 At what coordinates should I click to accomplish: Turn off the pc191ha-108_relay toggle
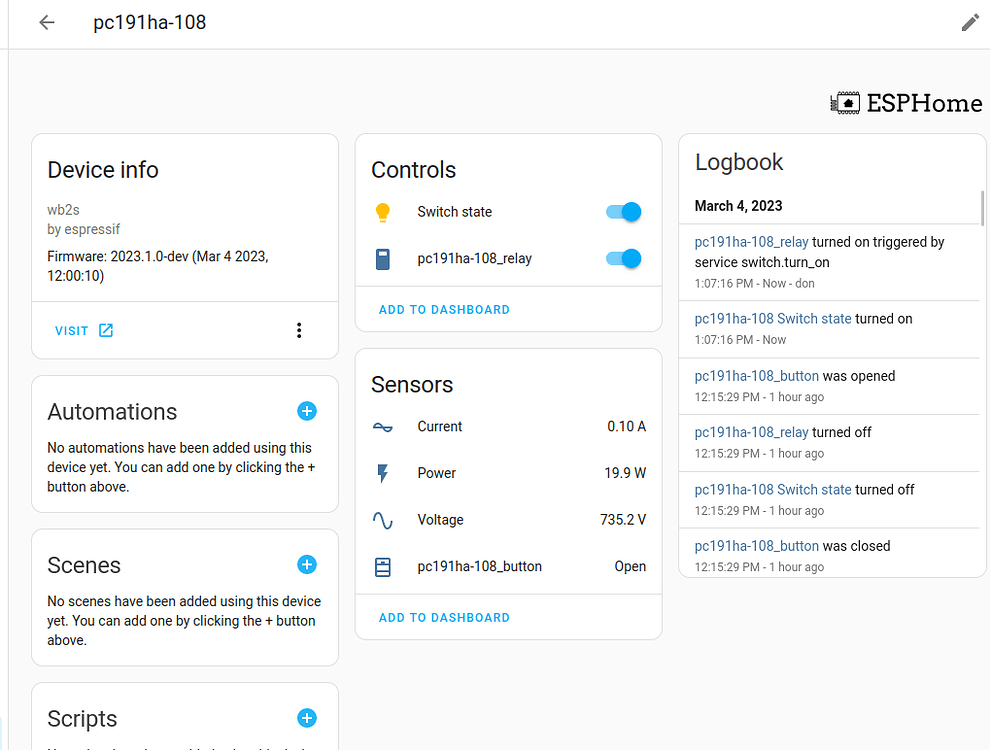coord(623,259)
